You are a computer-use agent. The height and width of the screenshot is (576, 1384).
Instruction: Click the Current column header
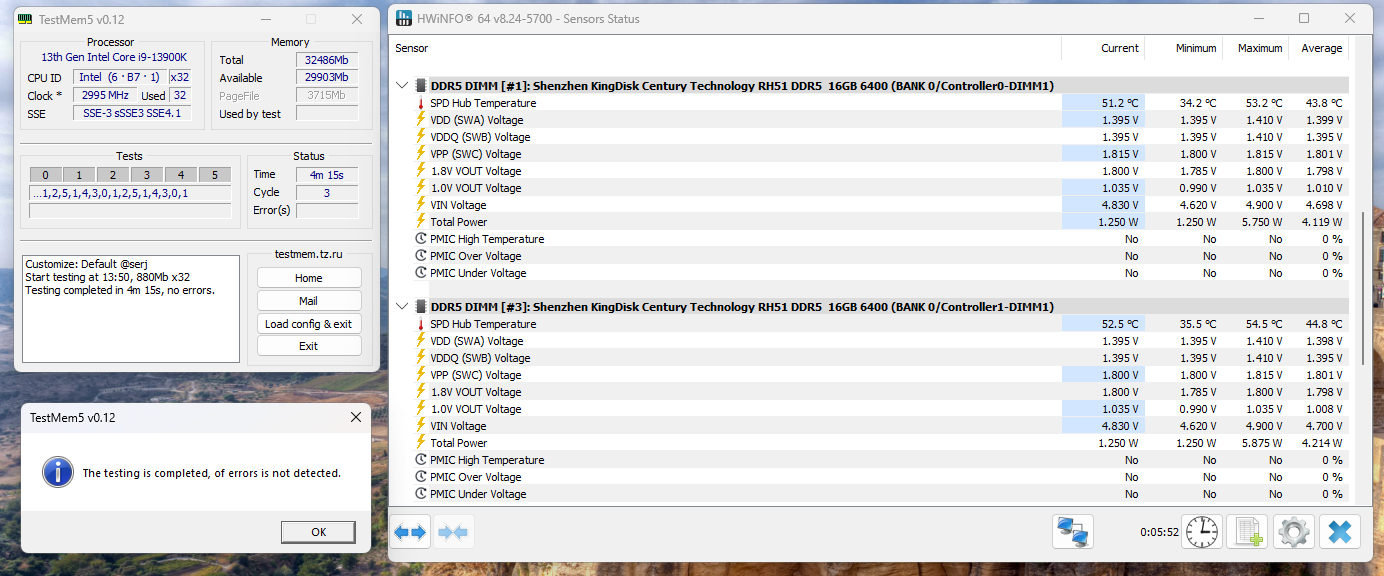(1103, 48)
